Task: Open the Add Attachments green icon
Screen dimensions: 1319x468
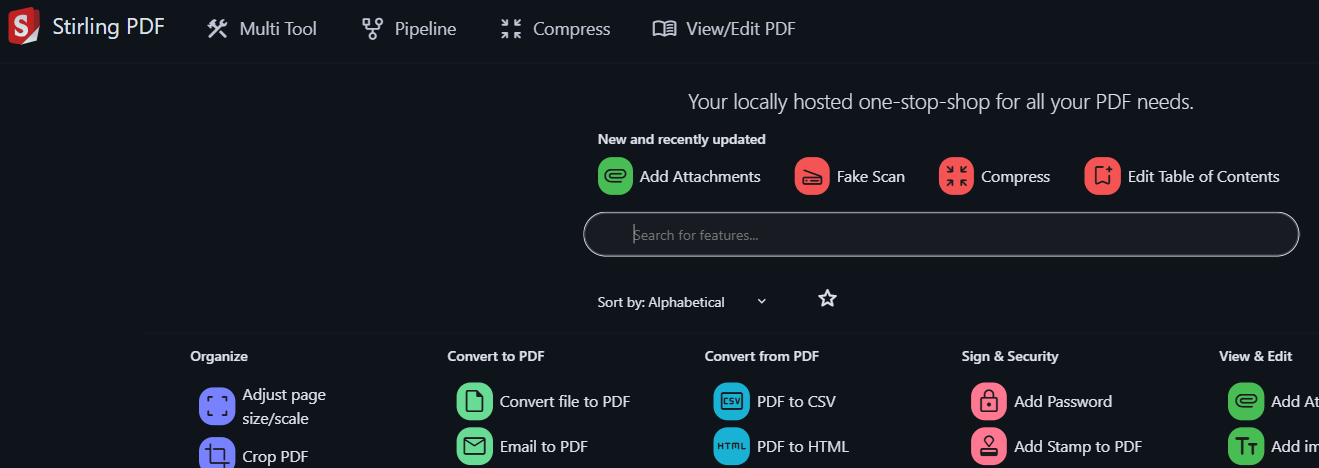Action: coord(616,177)
